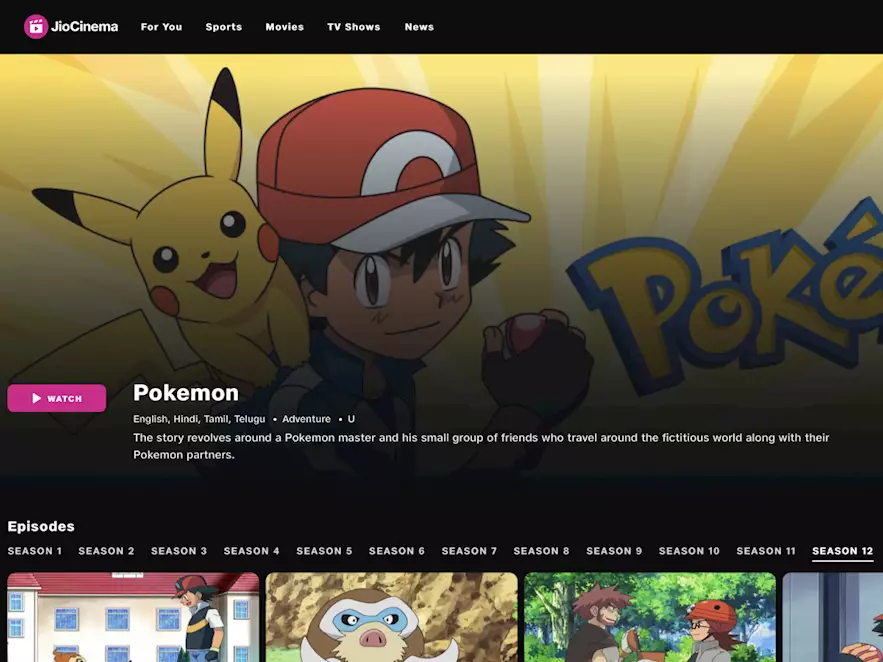Image resolution: width=883 pixels, height=662 pixels.
Task: Click the play icon inside the Watch button
Action: pos(35,398)
